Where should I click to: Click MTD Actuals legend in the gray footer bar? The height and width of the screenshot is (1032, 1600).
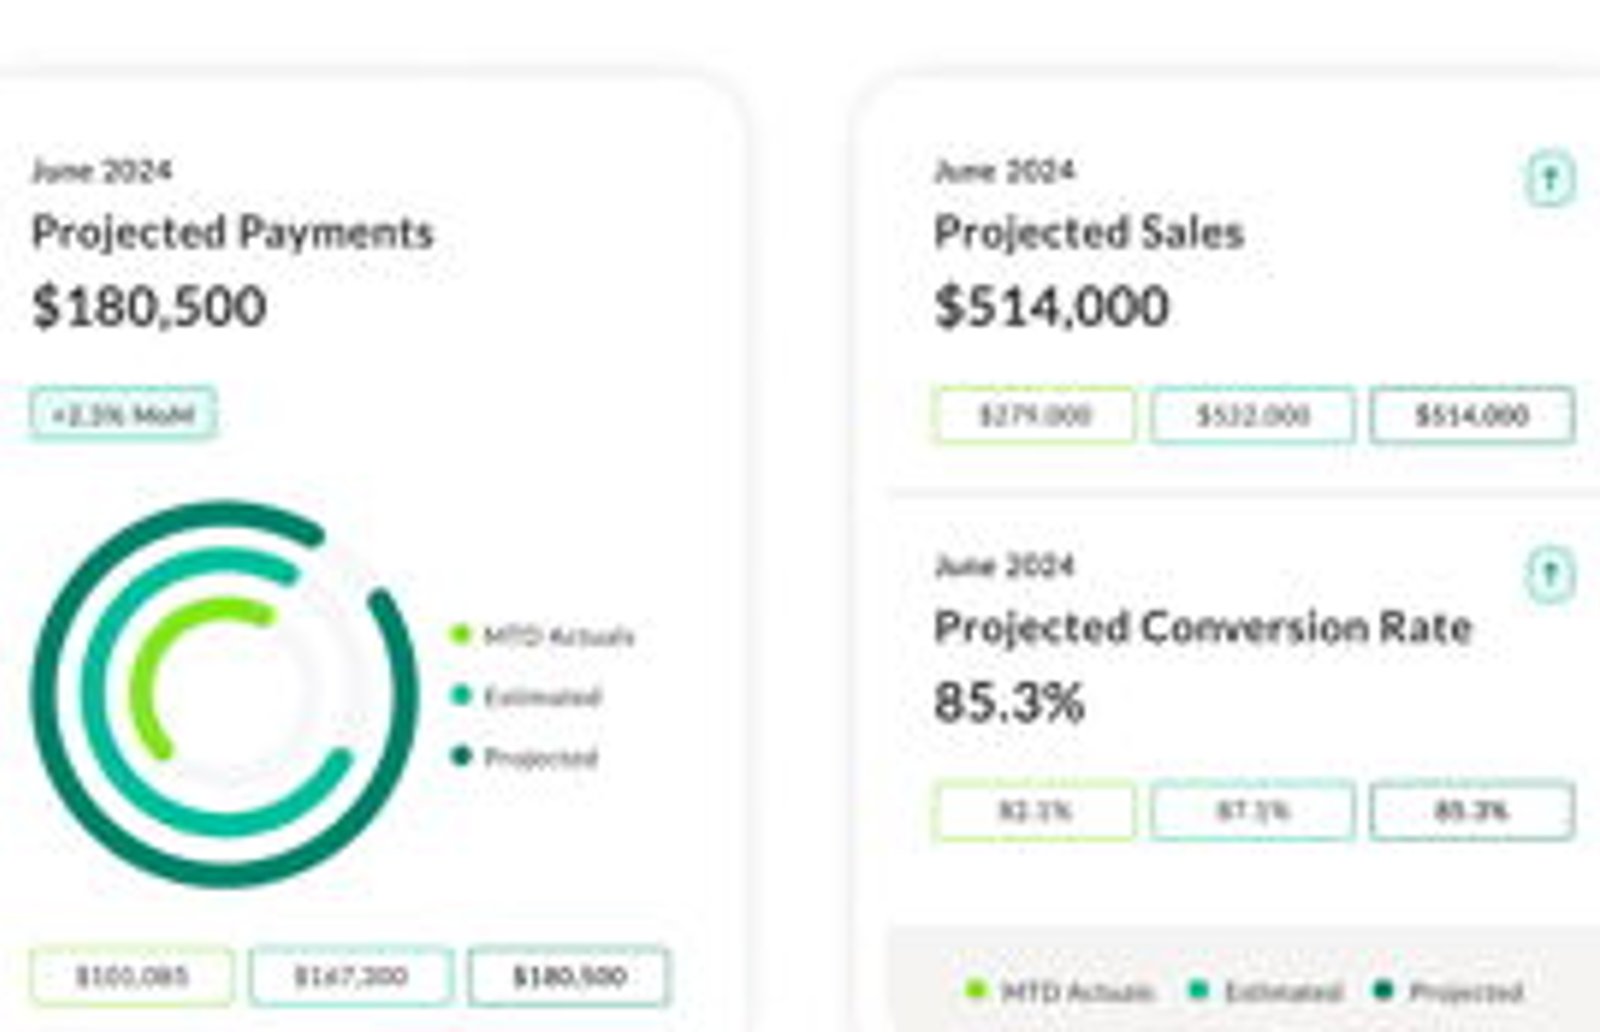coord(1060,991)
